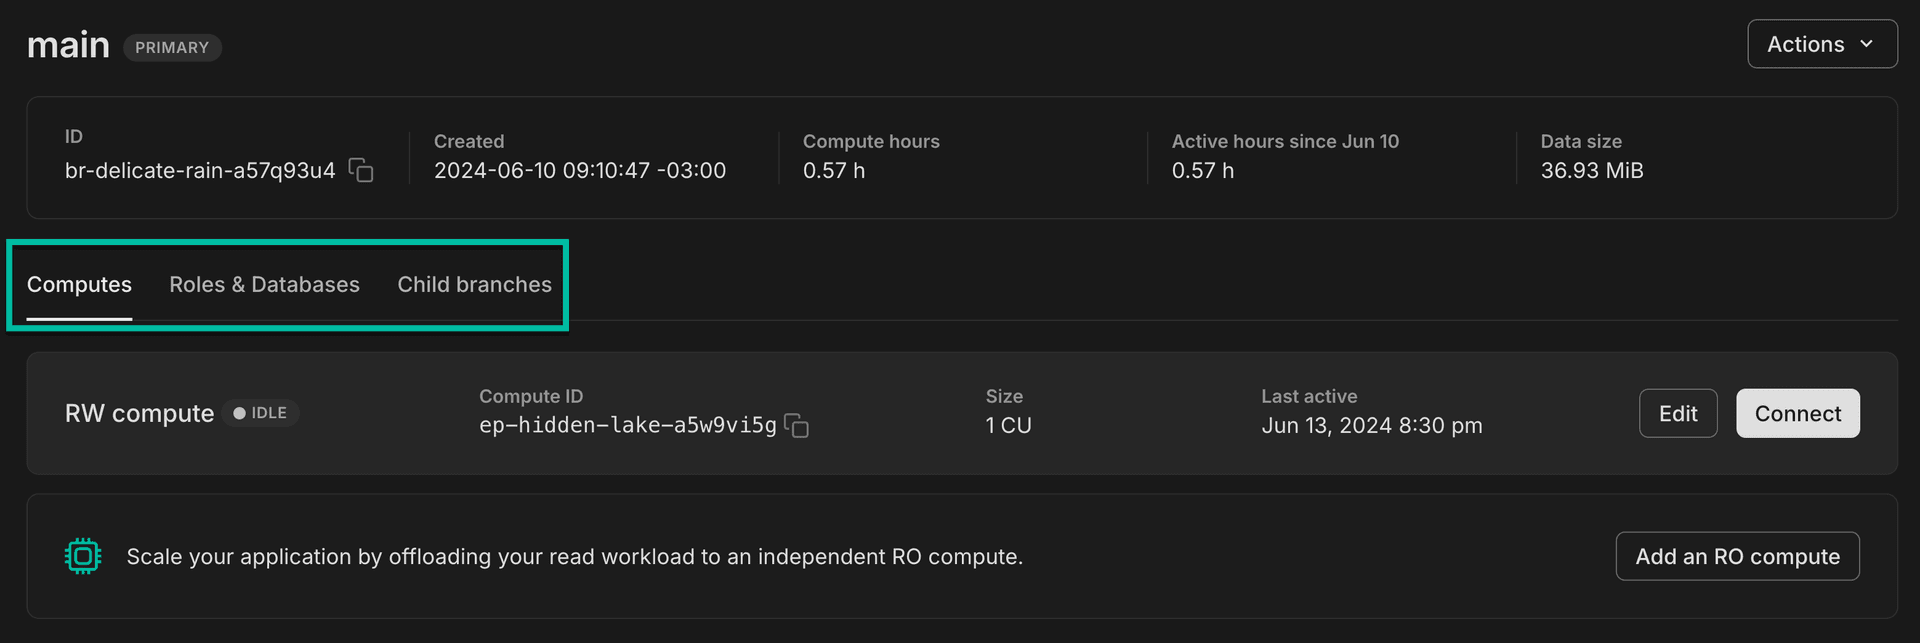Click the RW compute label
Viewport: 1920px width, 643px height.
[139, 414]
